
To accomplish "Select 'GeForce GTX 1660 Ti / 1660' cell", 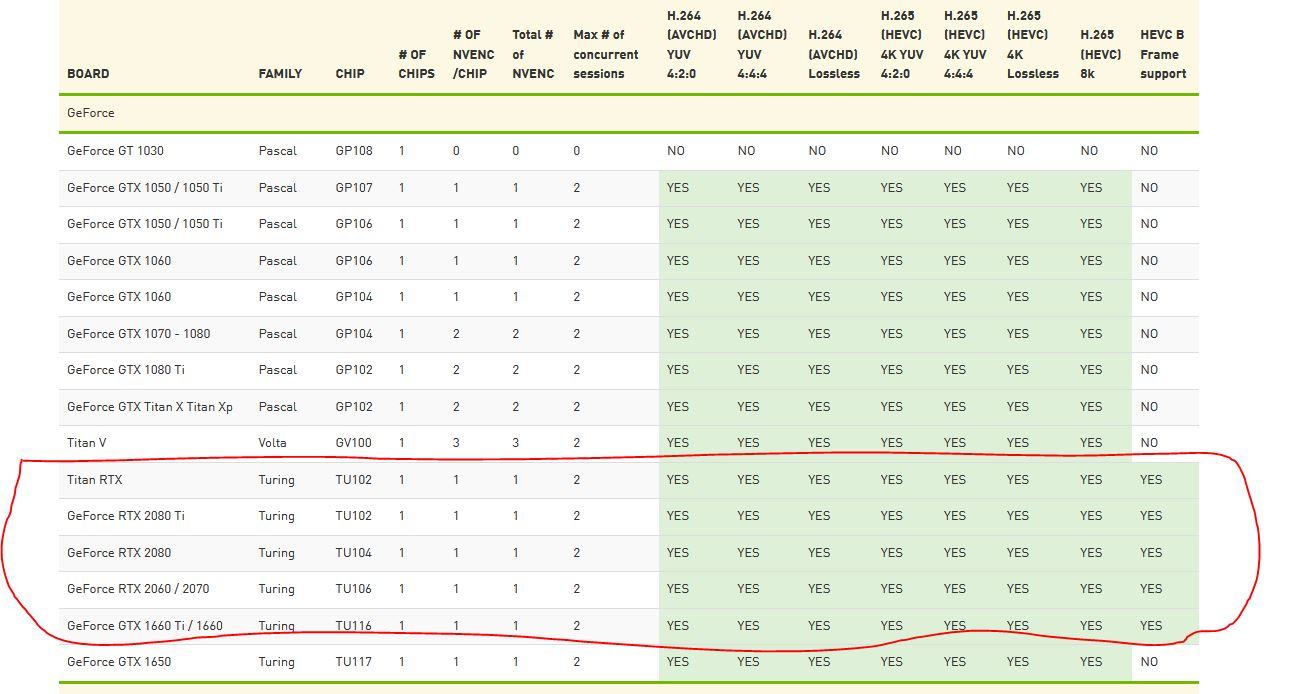I will click(x=145, y=626).
